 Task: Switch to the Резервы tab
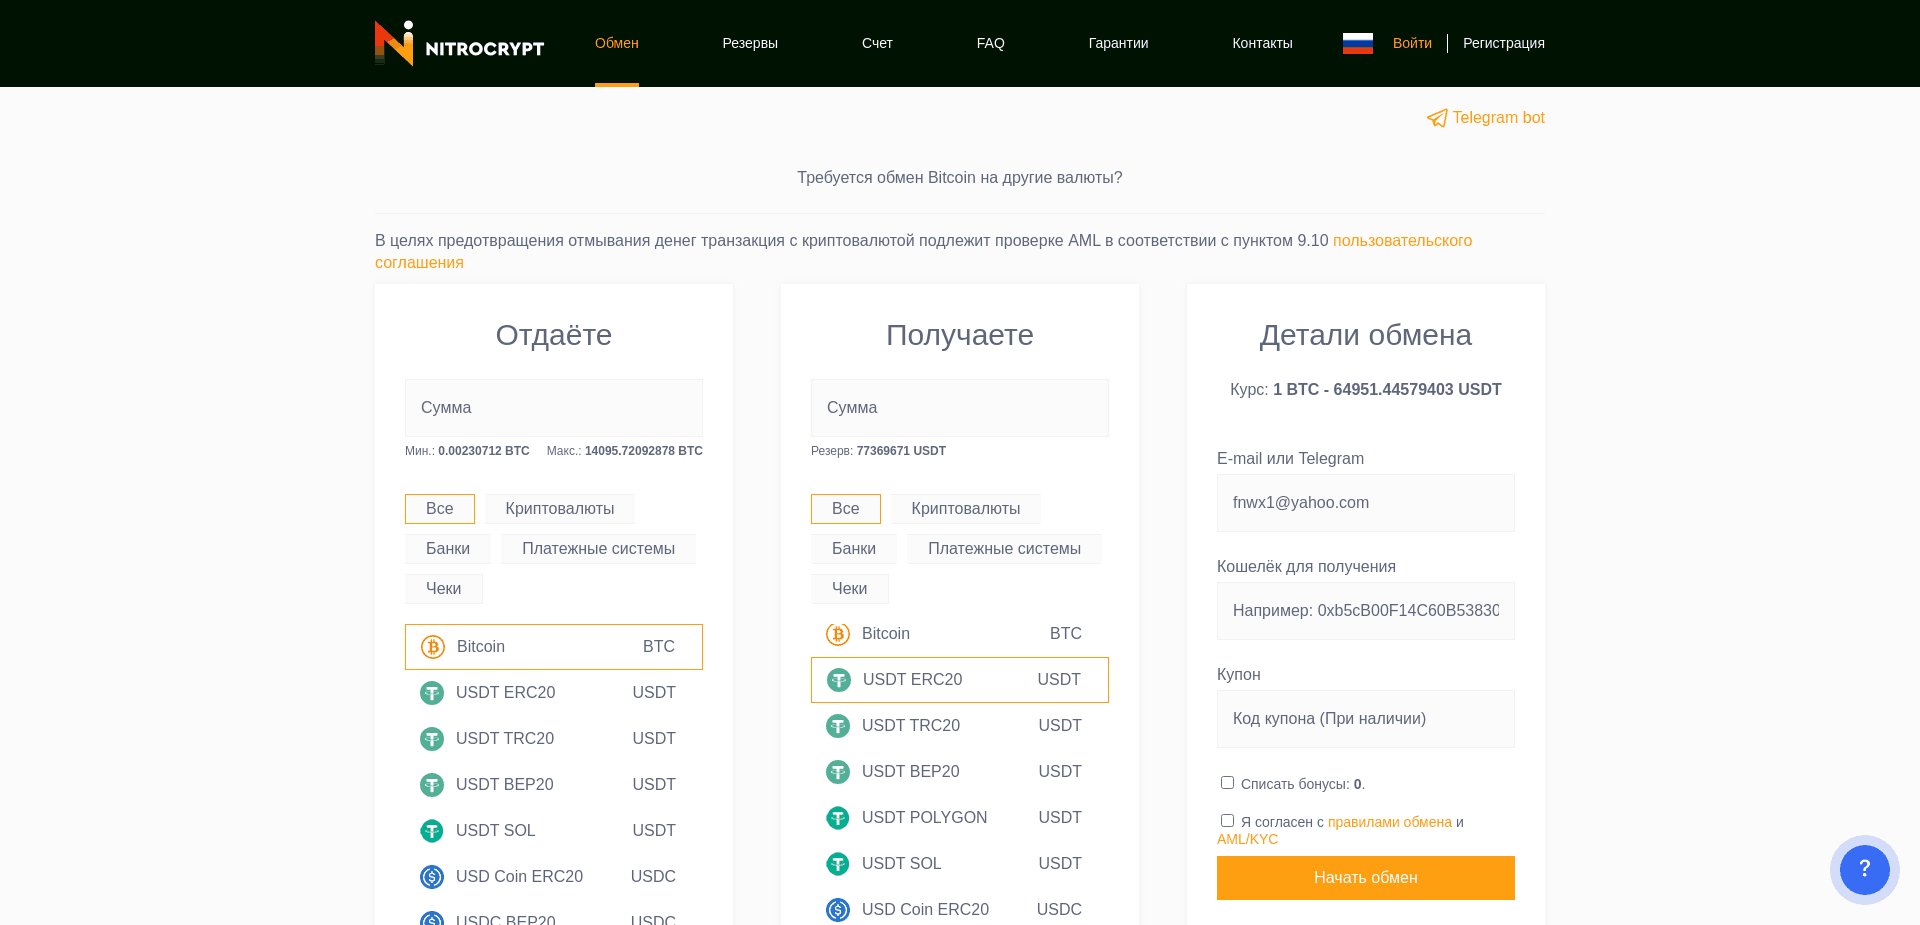click(x=750, y=42)
